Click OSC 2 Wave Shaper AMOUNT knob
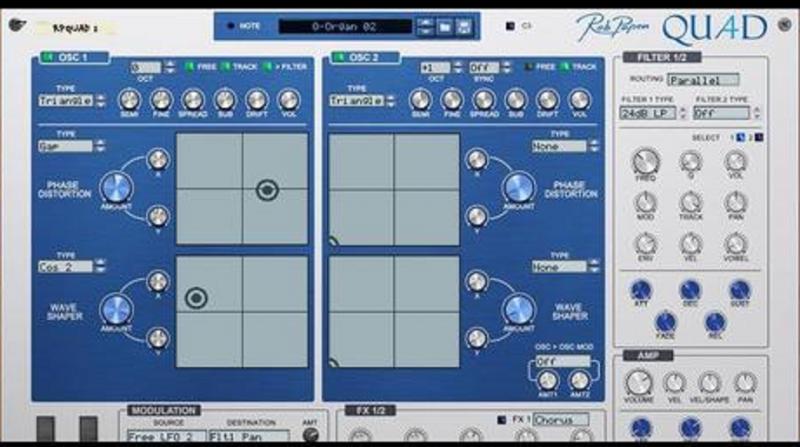800x447 pixels. 519,309
